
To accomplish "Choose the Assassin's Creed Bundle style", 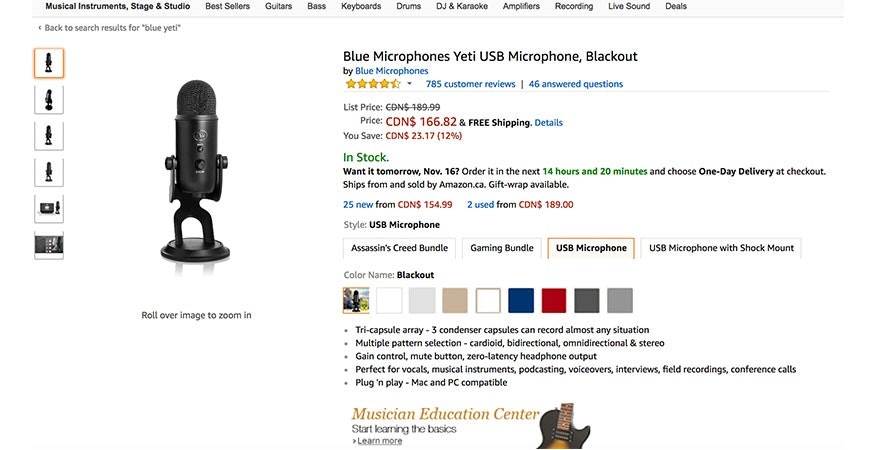I will tap(400, 248).
